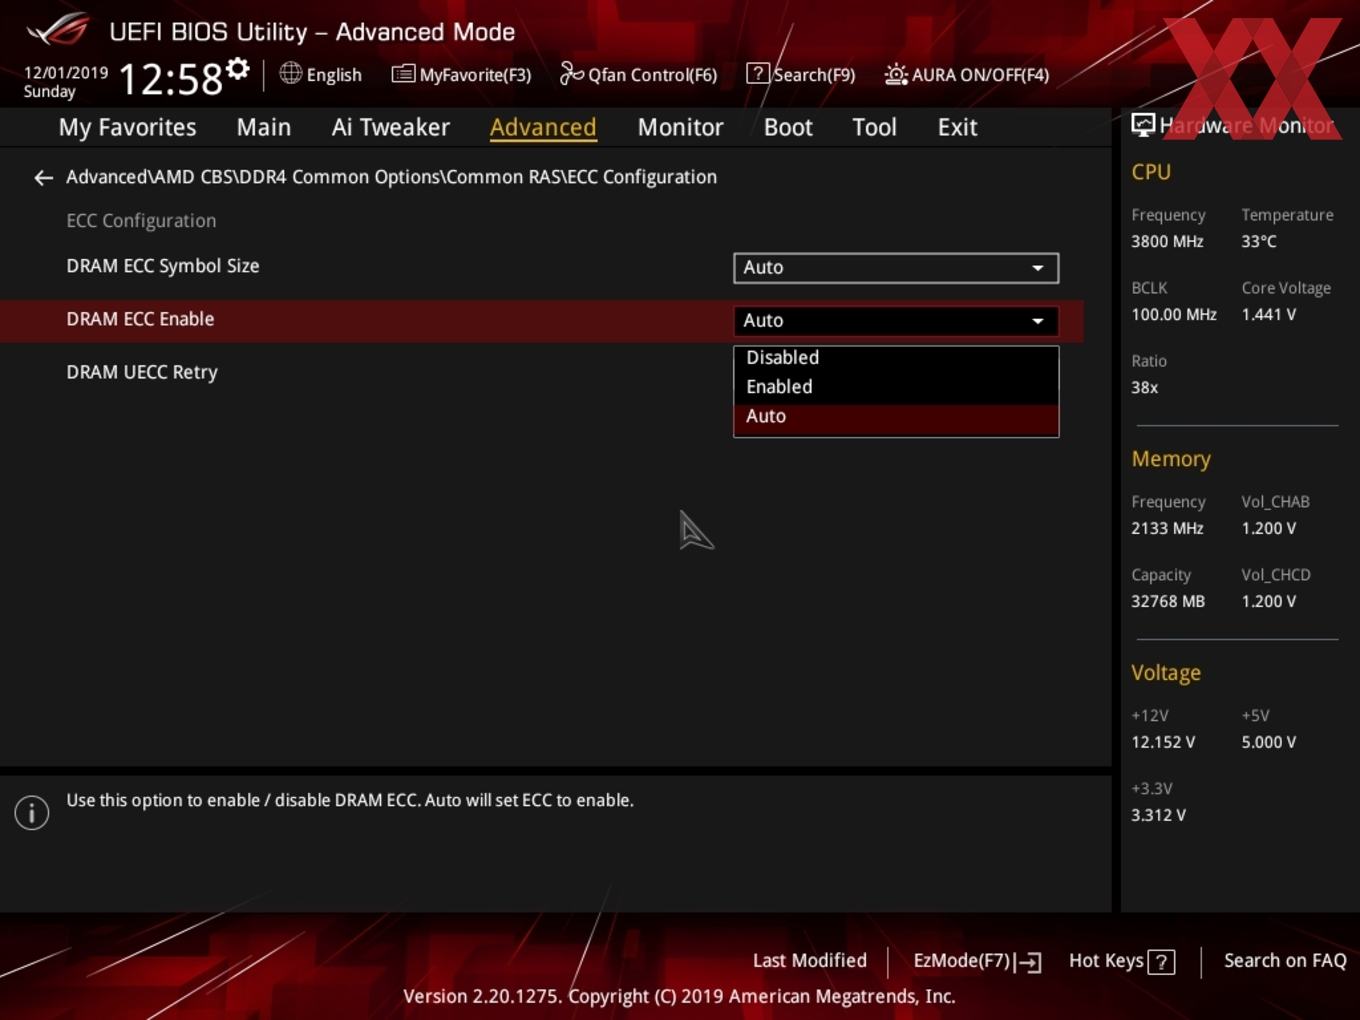This screenshot has height=1020, width=1360.
Task: Click the breadcrumb path text
Action: 391,177
